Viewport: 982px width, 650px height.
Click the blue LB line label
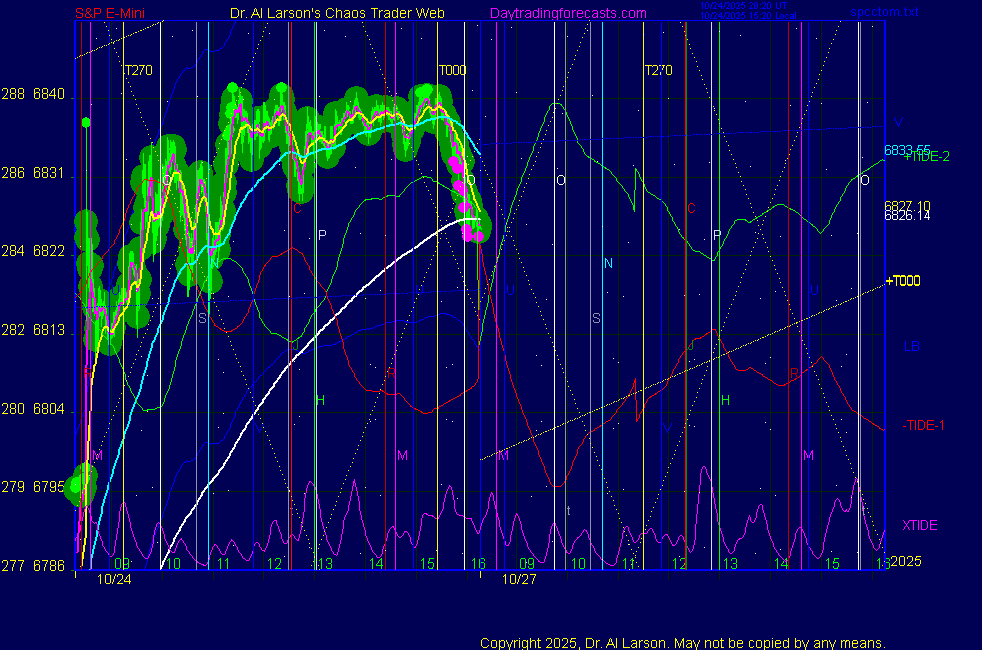pos(911,347)
